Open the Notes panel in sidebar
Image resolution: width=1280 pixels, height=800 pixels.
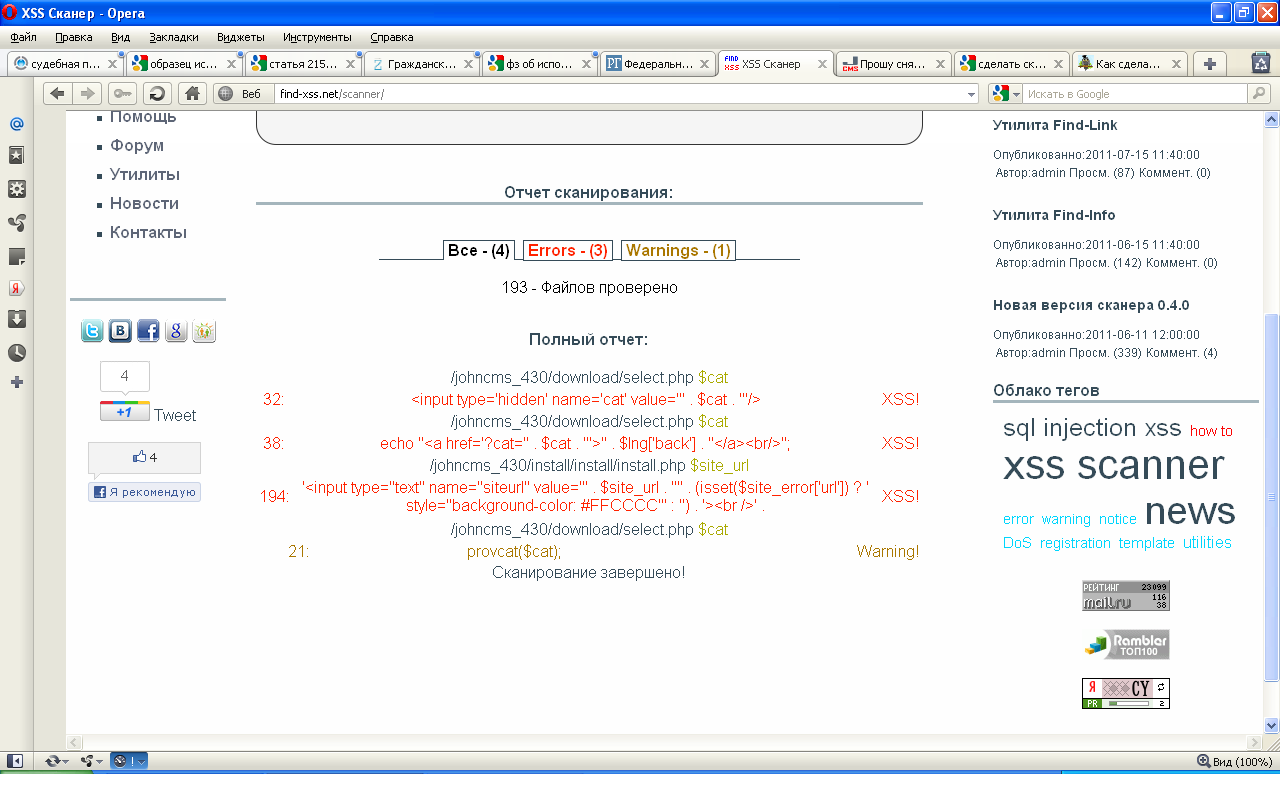click(x=17, y=257)
